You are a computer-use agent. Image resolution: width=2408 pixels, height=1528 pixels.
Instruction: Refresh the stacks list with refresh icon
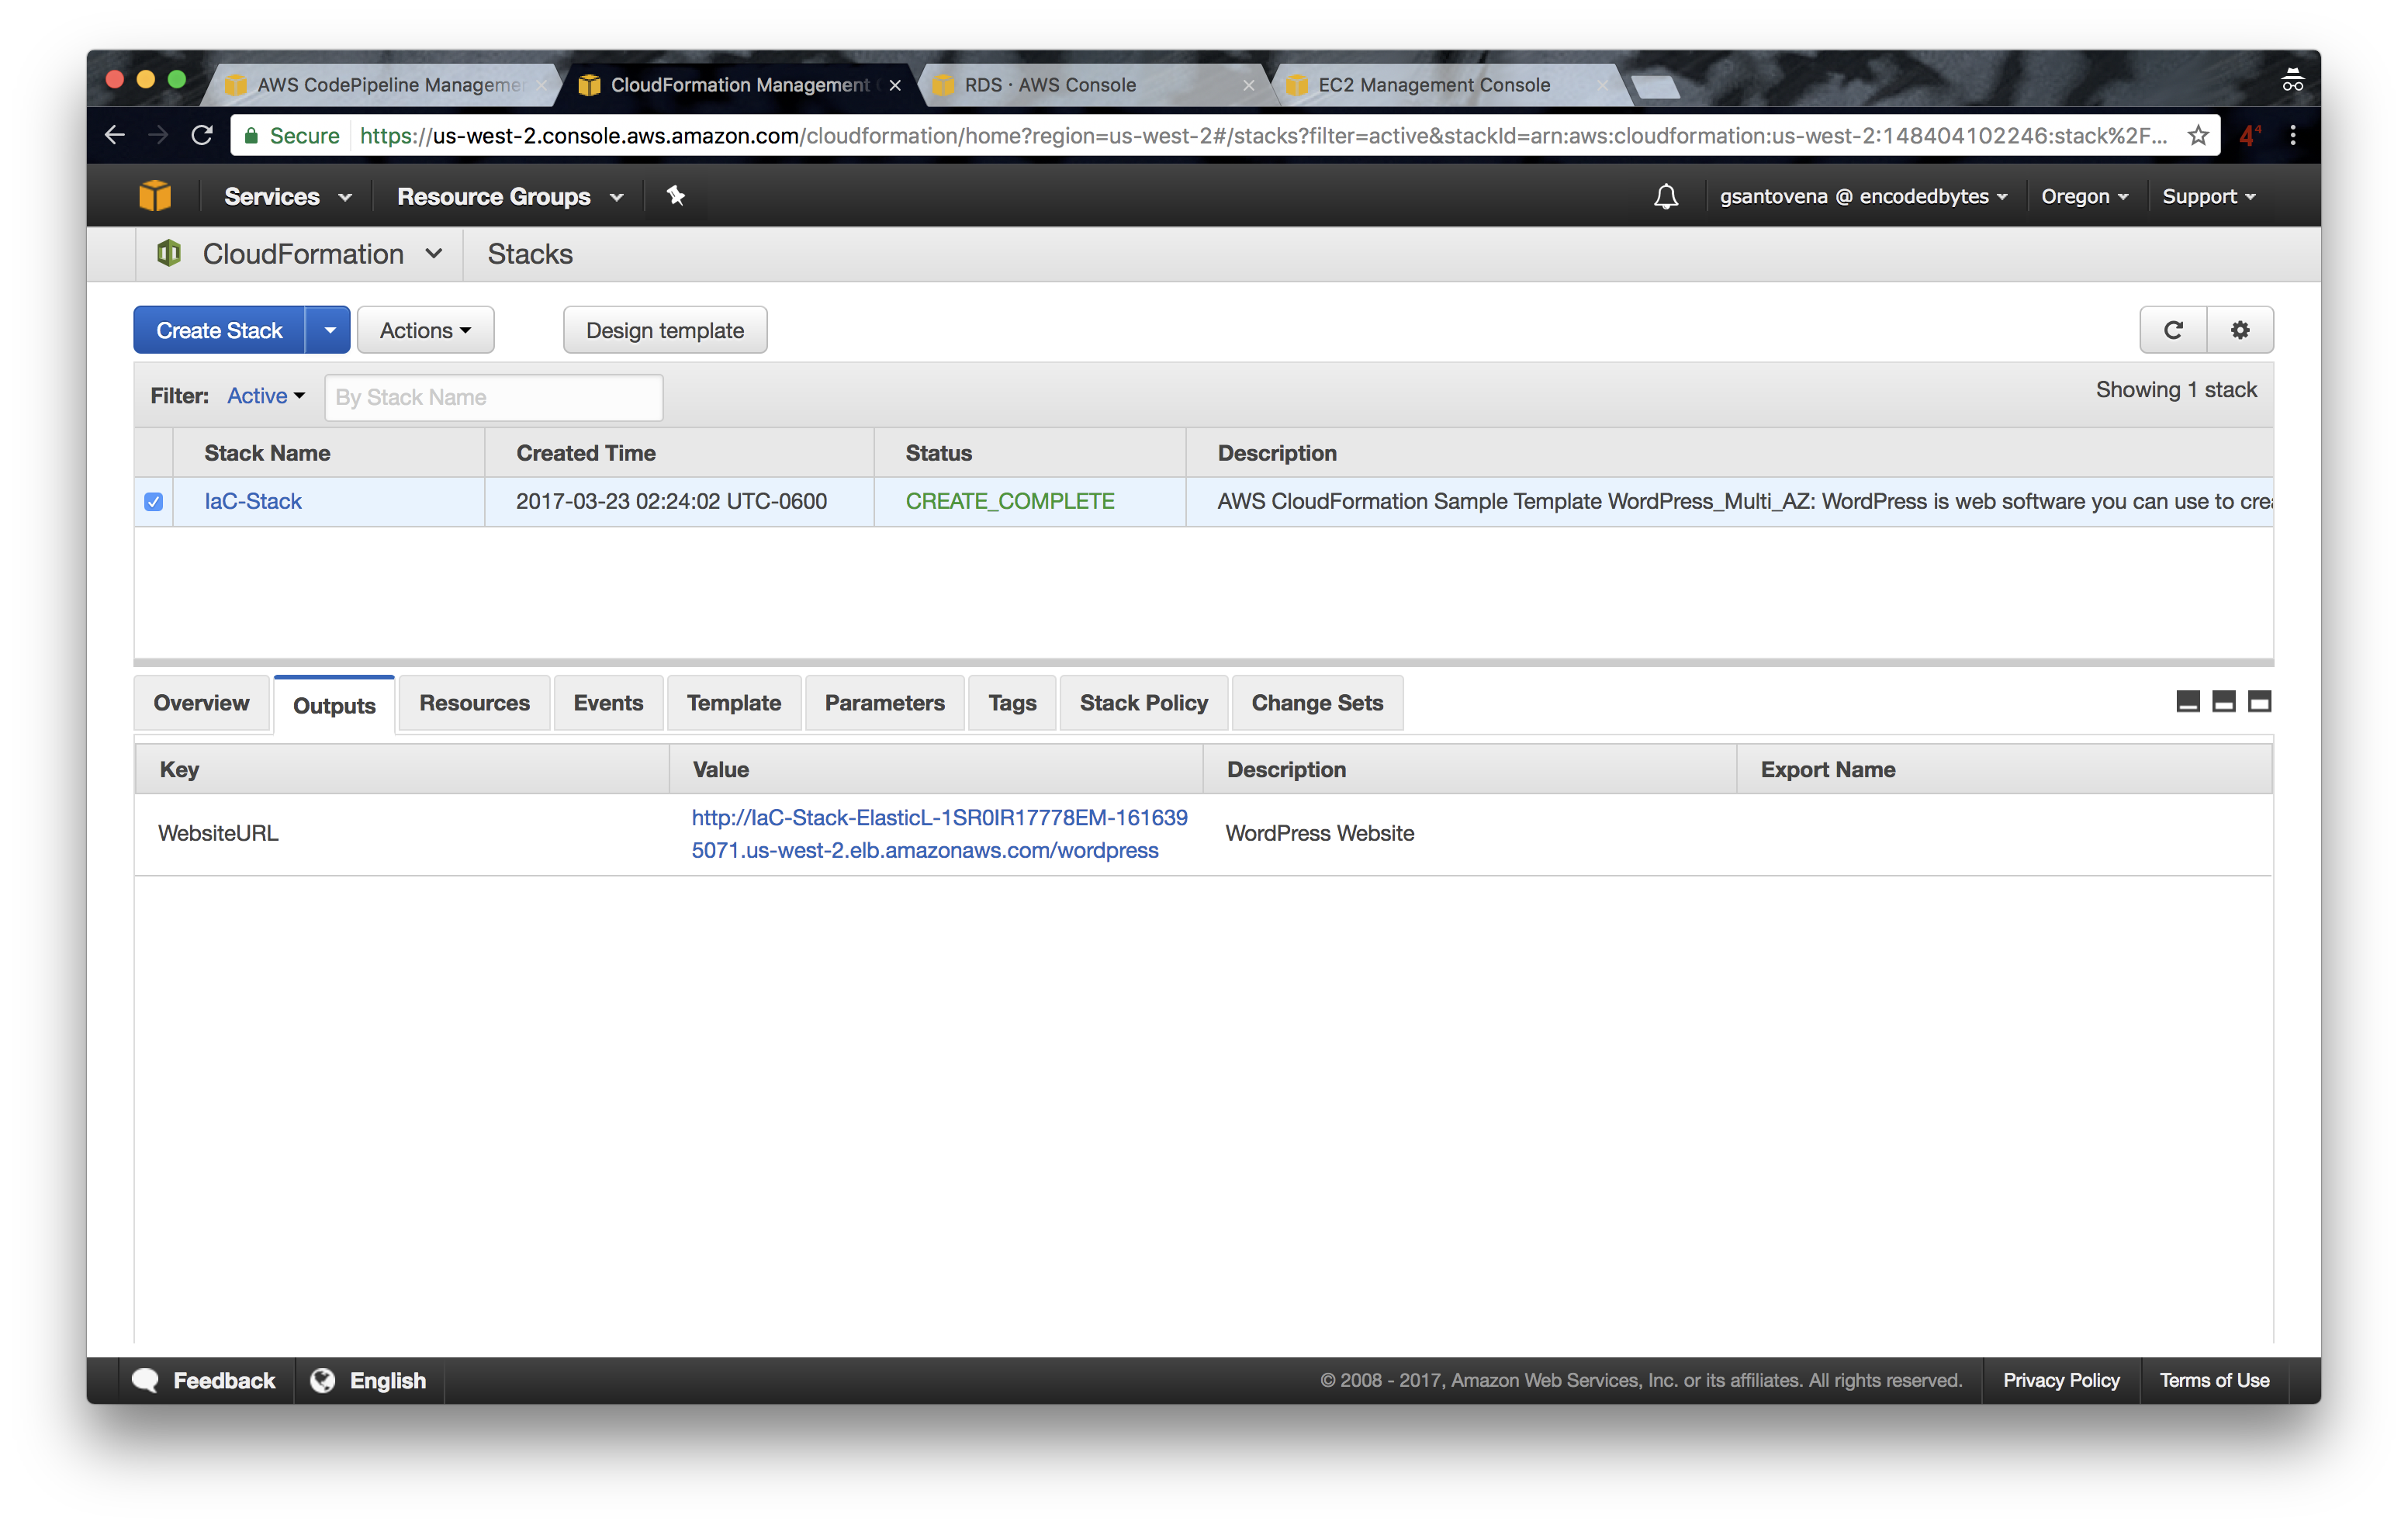tap(2172, 330)
